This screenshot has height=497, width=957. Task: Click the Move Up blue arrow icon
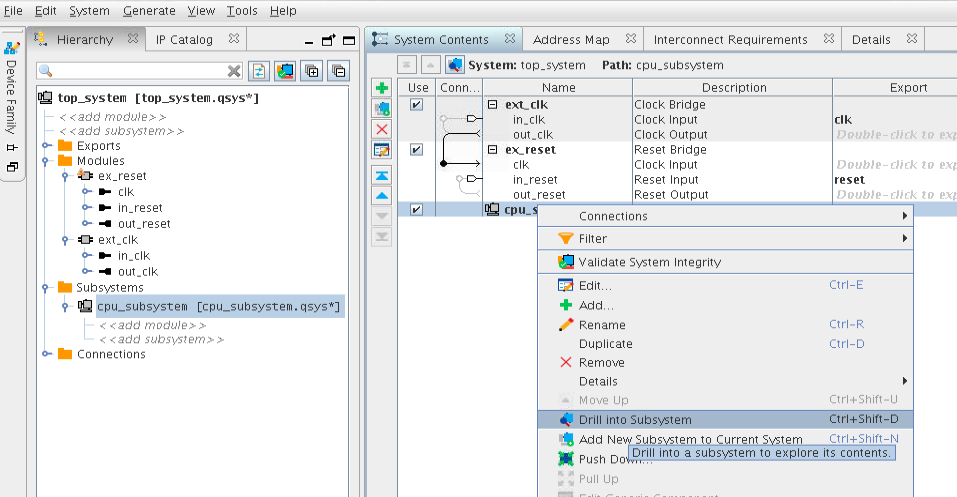(x=381, y=196)
